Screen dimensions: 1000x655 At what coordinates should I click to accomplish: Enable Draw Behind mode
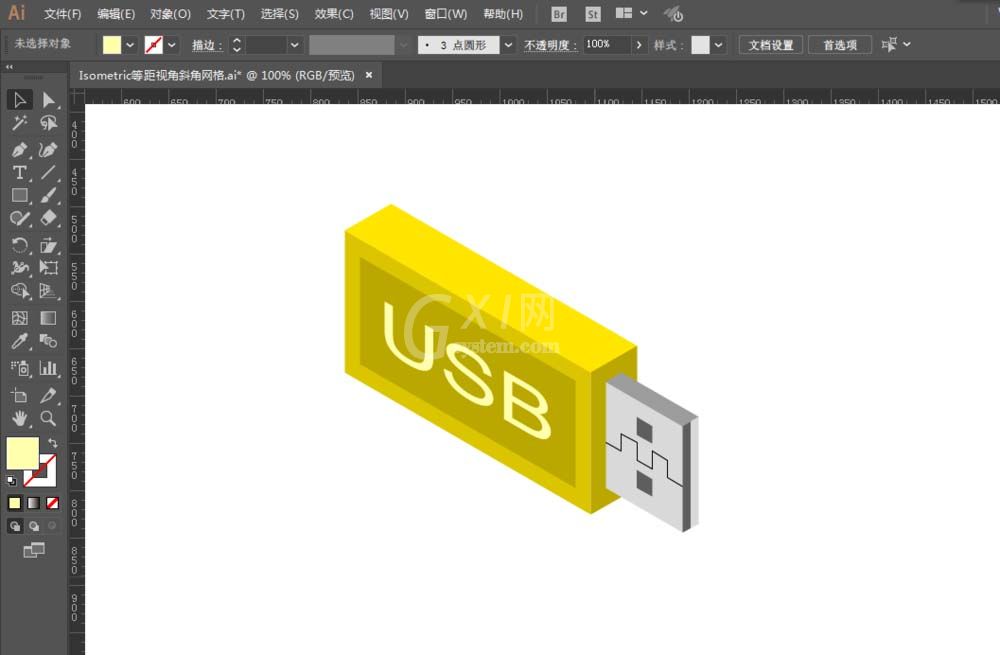tap(34, 526)
